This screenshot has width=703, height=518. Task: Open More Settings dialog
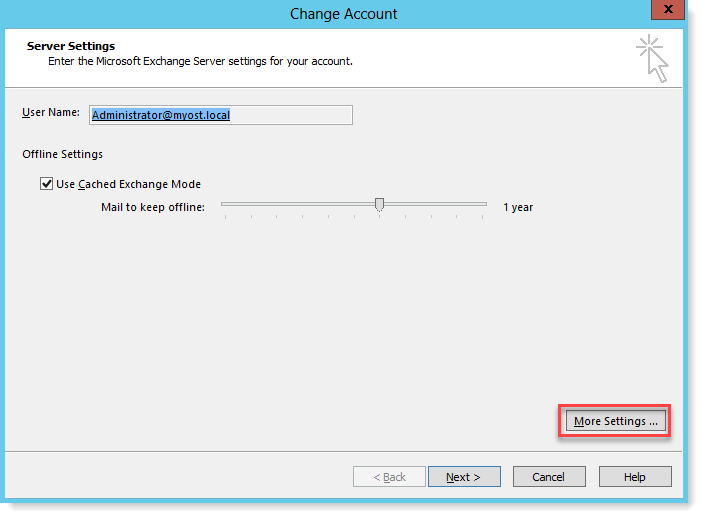tap(615, 421)
